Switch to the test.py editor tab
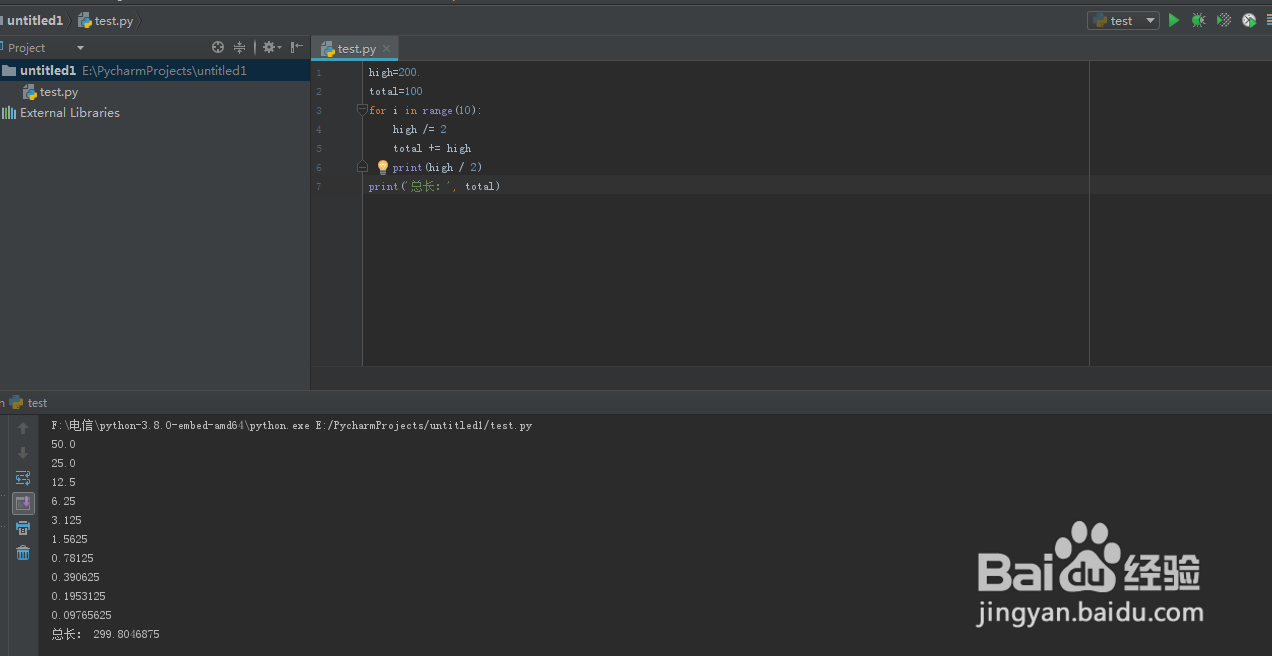Image resolution: width=1272 pixels, height=656 pixels. pos(350,48)
